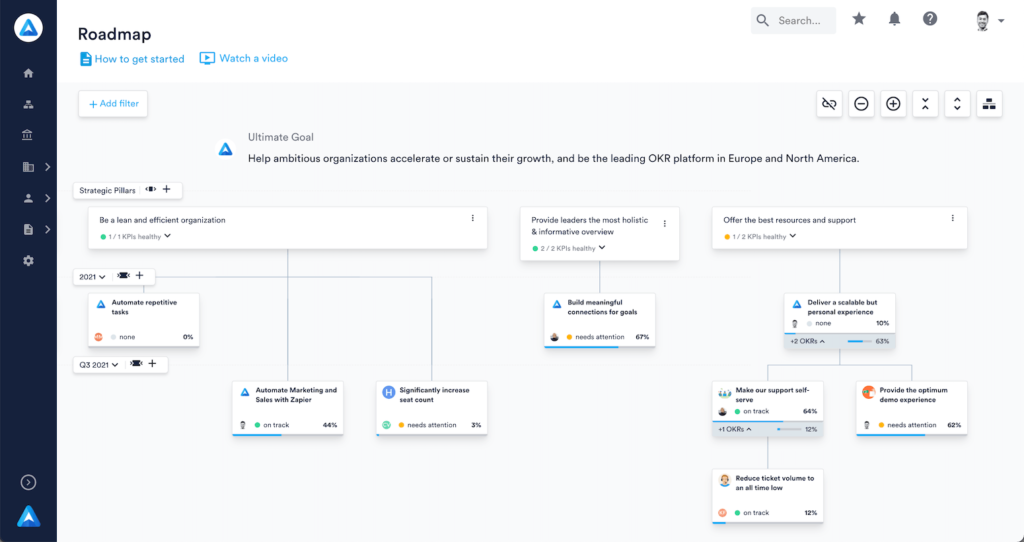This screenshot has height=542, width=1024.
Task: Add a new Q3 2021 objective with plus
Action: pos(152,364)
